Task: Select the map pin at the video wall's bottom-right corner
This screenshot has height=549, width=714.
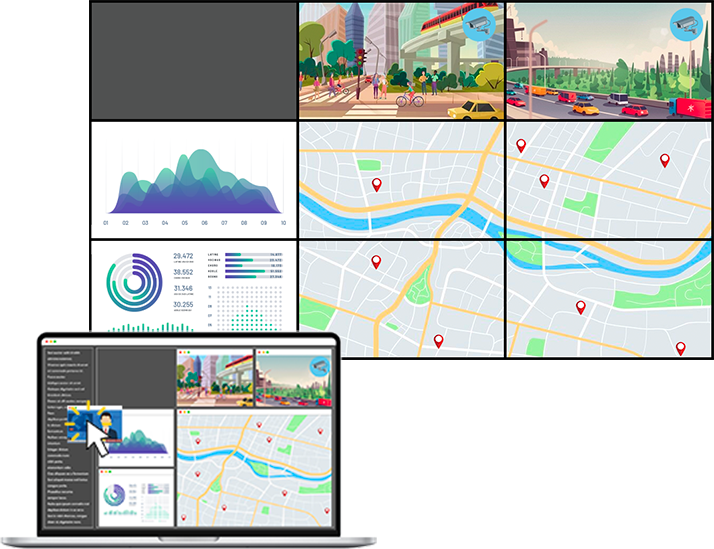Action: (x=680, y=348)
